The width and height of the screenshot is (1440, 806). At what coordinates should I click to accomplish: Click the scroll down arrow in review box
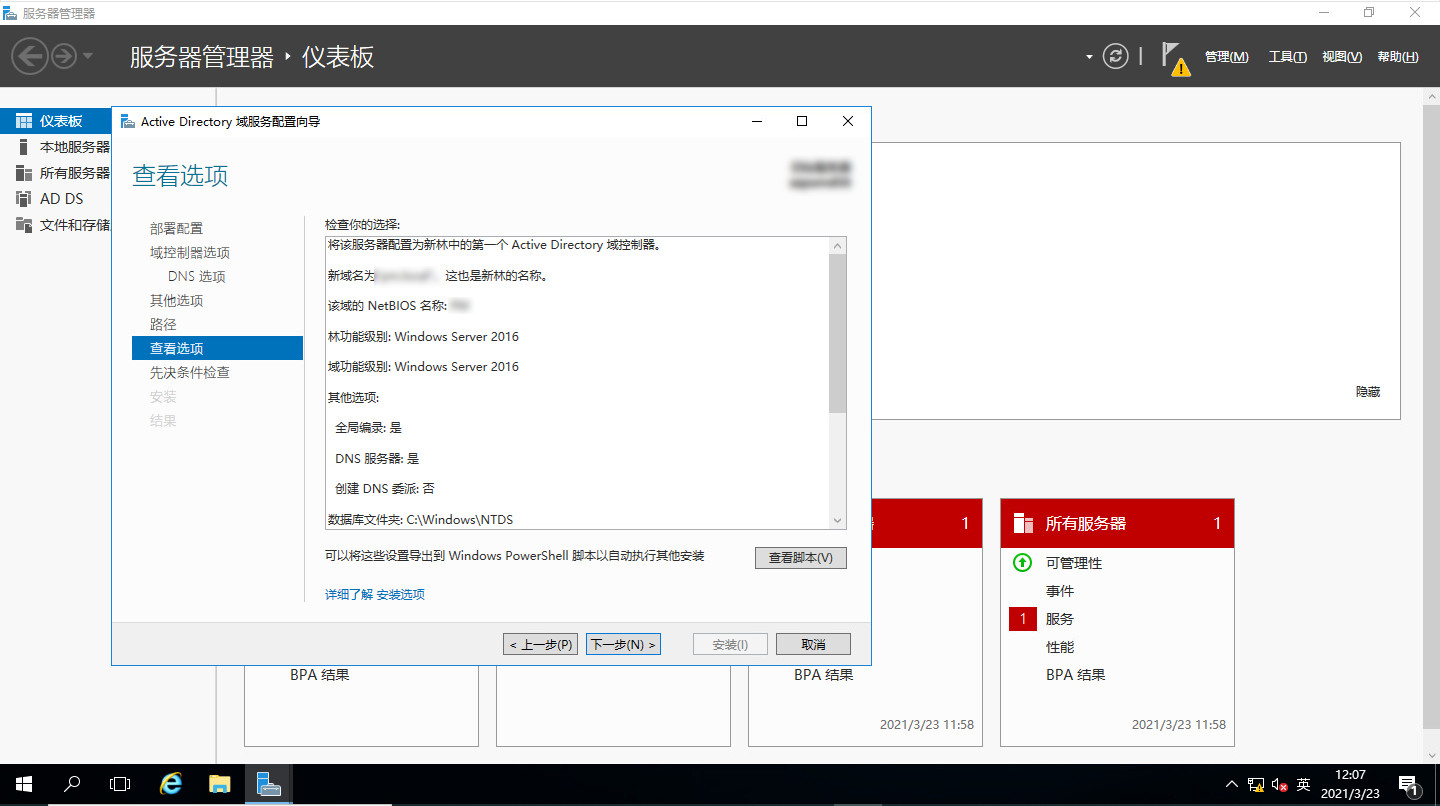[838, 521]
